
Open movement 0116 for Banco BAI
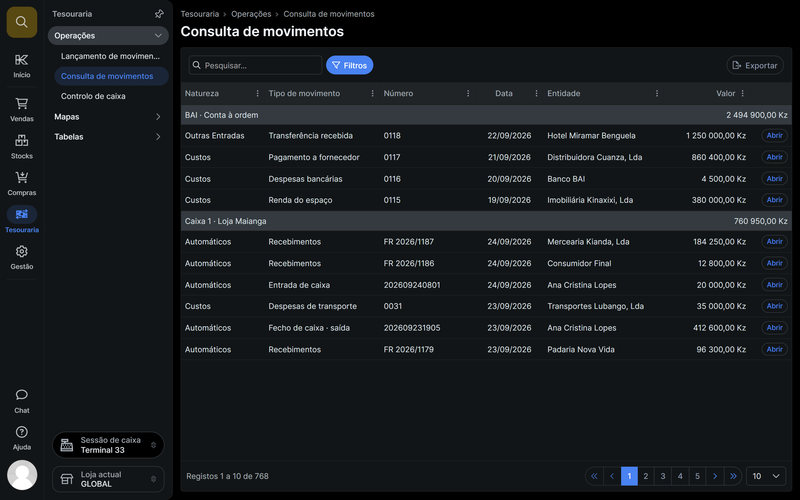(x=774, y=179)
